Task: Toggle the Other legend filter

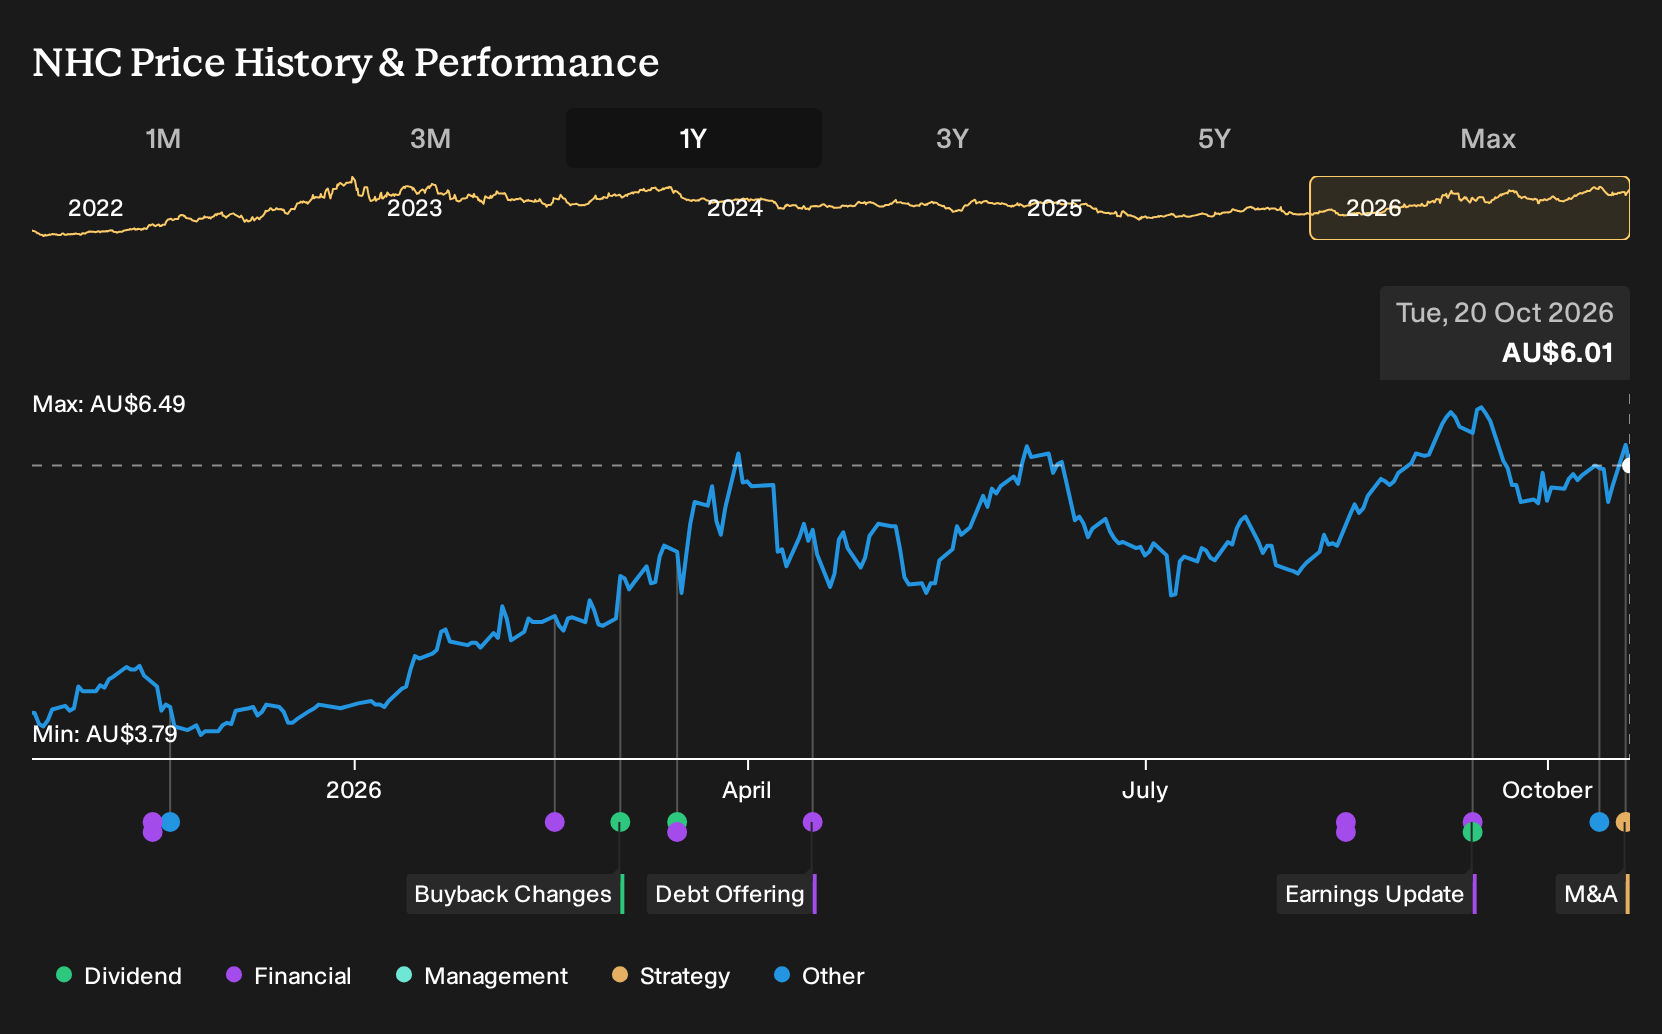Action: click(819, 976)
